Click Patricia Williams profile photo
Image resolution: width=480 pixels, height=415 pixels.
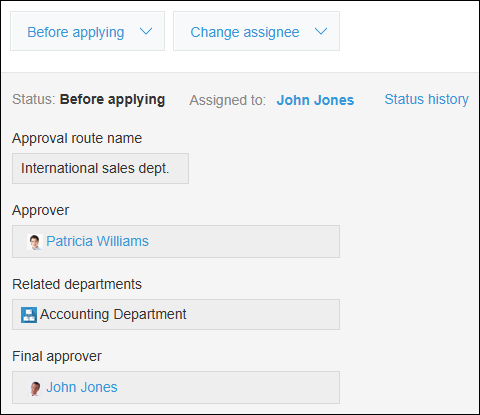click(x=35, y=242)
